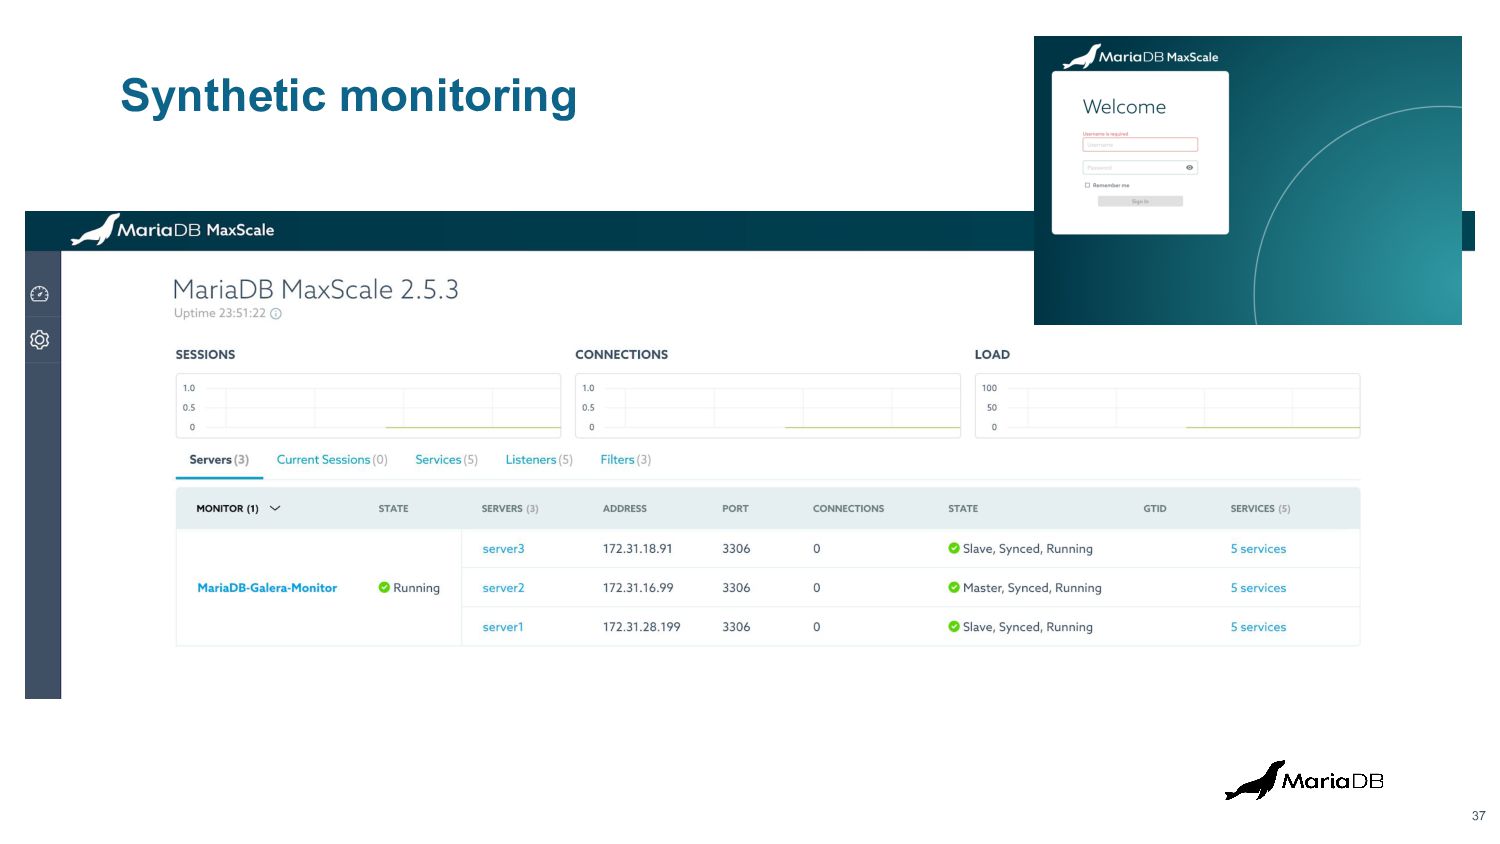Click the green status icon beside Running

tap(384, 588)
